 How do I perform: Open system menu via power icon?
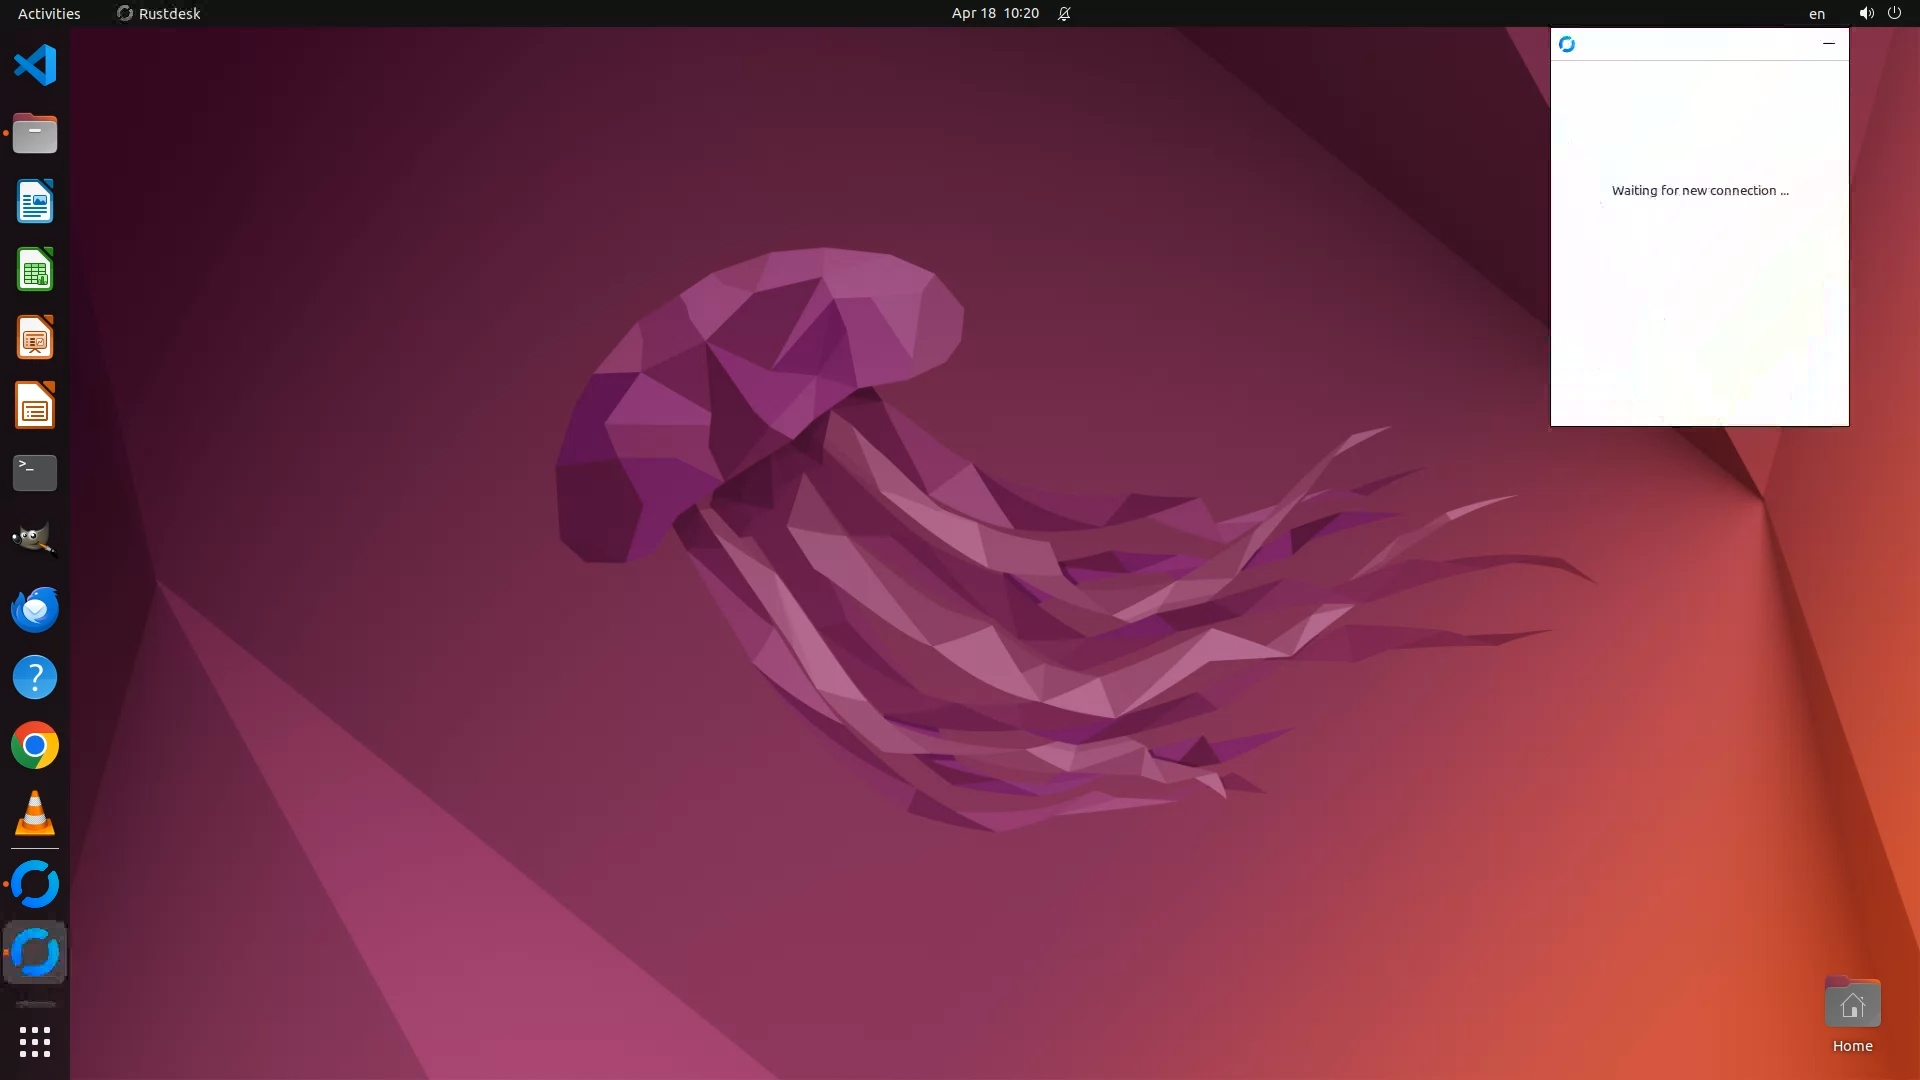pyautogui.click(x=1894, y=13)
